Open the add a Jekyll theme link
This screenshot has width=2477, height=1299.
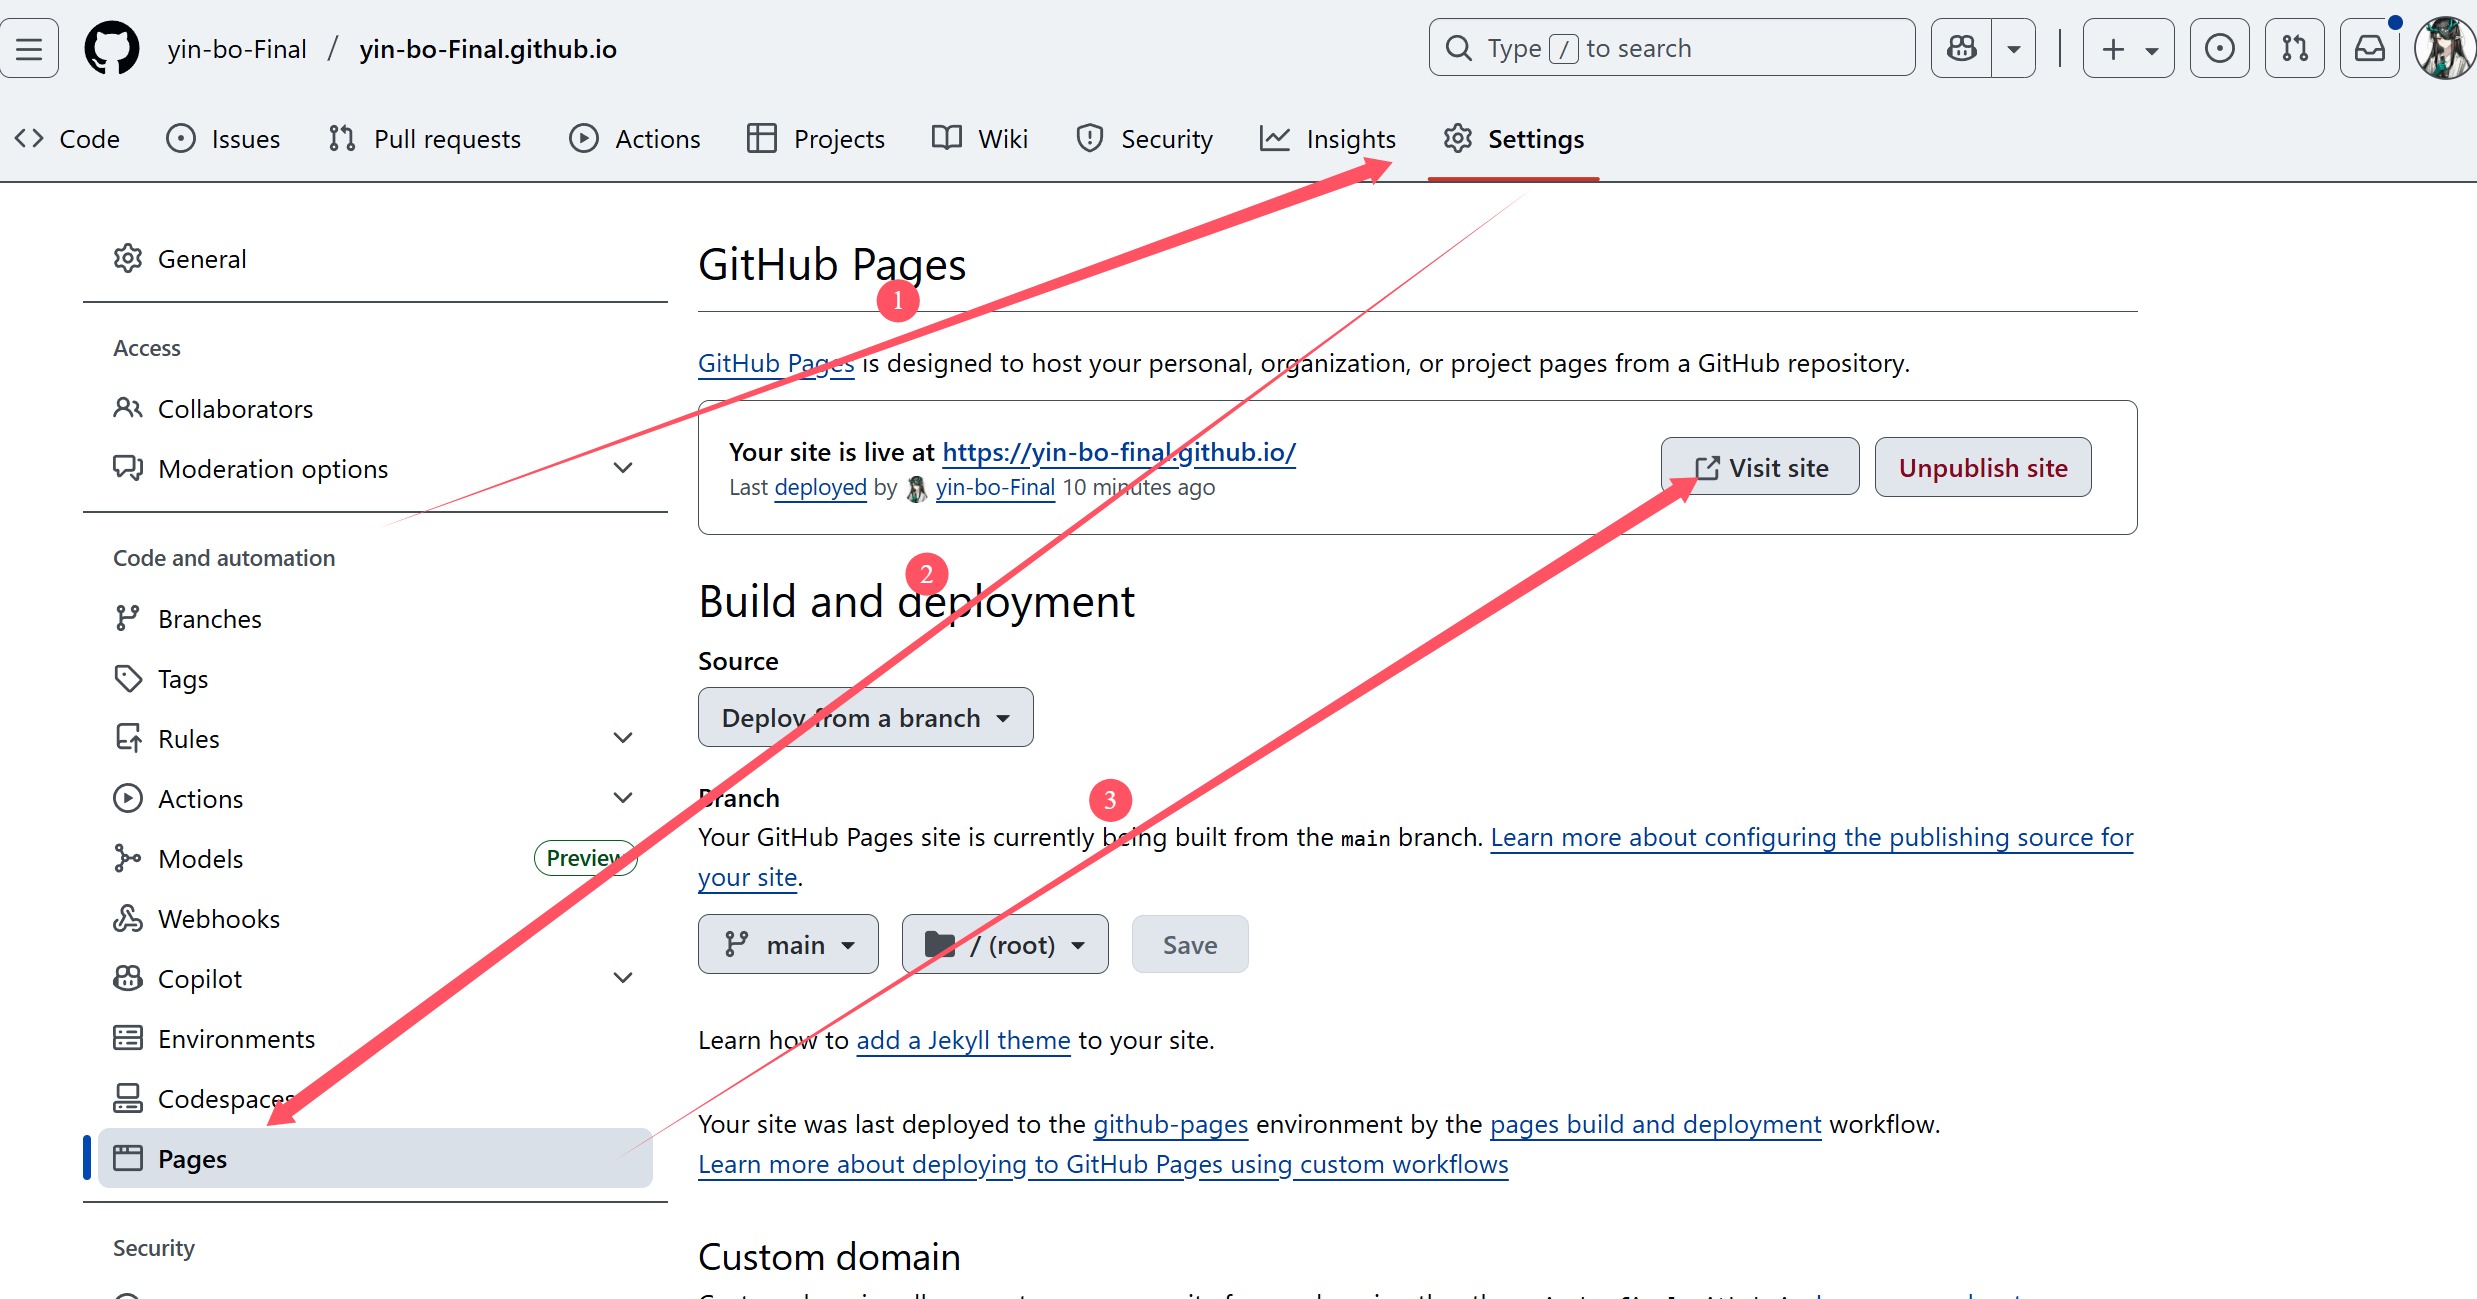point(963,1040)
